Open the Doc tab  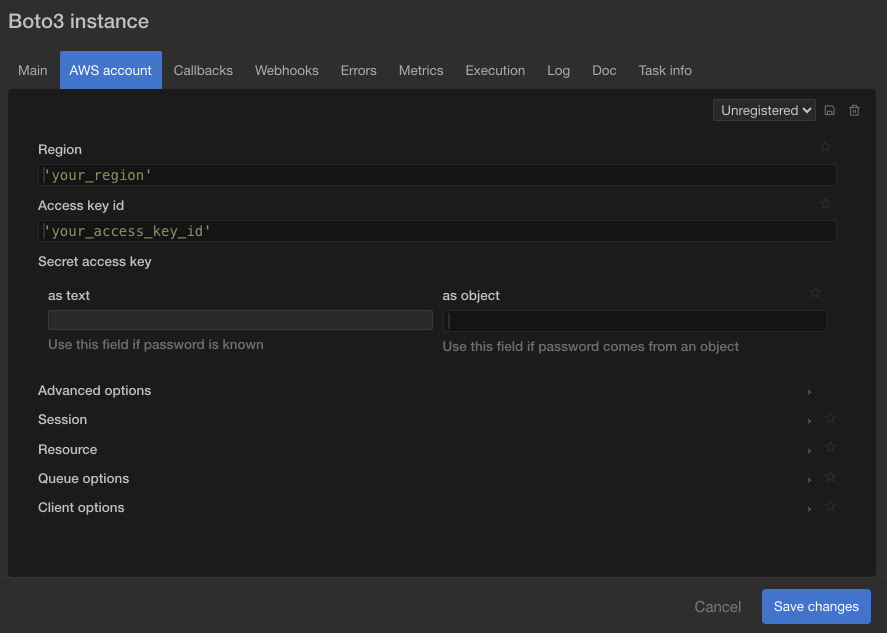coord(604,71)
